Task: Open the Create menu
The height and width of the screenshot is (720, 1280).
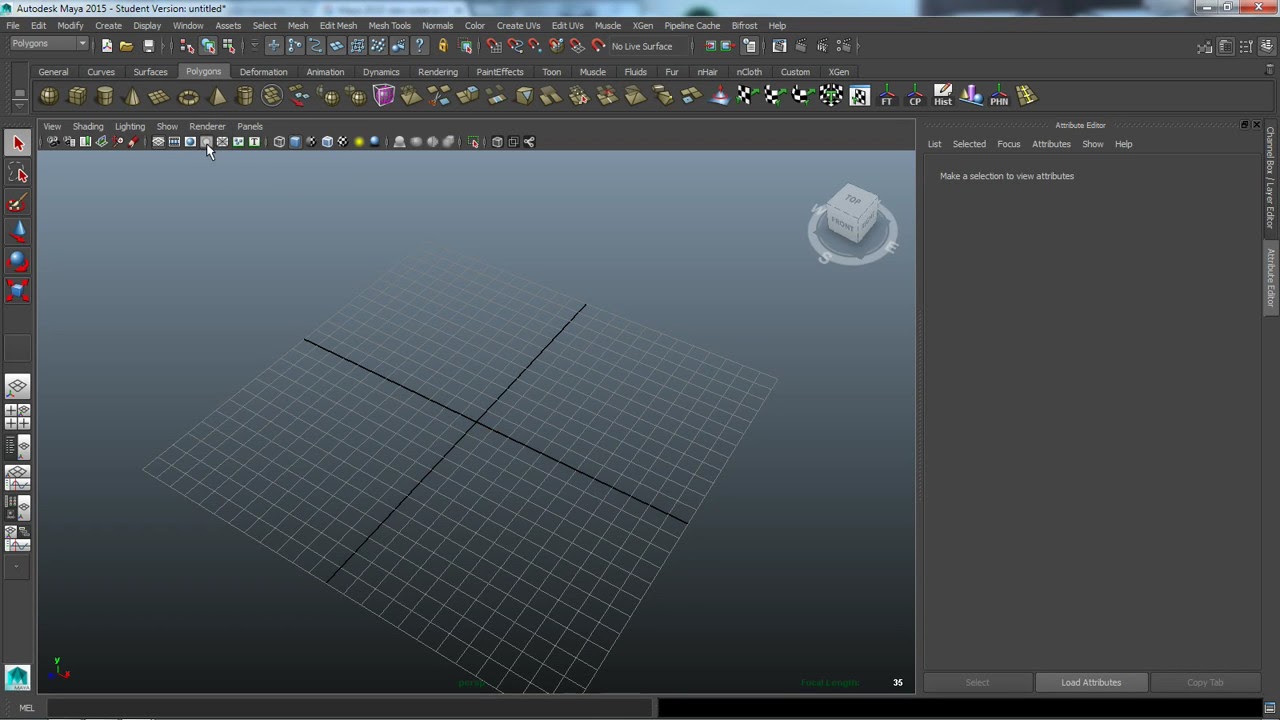Action: (x=108, y=26)
